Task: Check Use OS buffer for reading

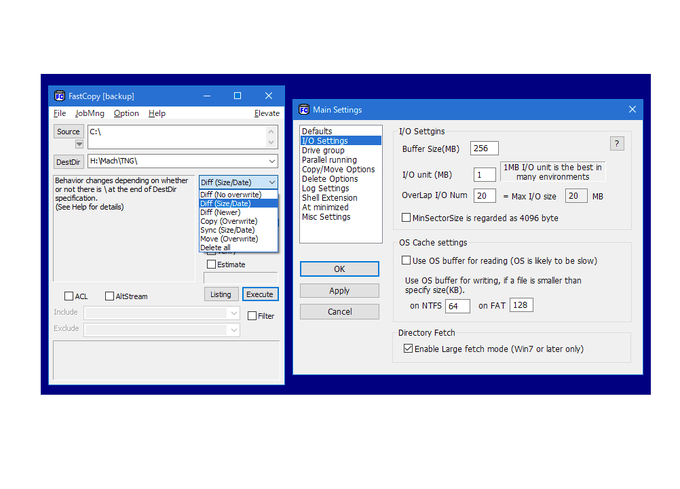Action: pos(407,259)
